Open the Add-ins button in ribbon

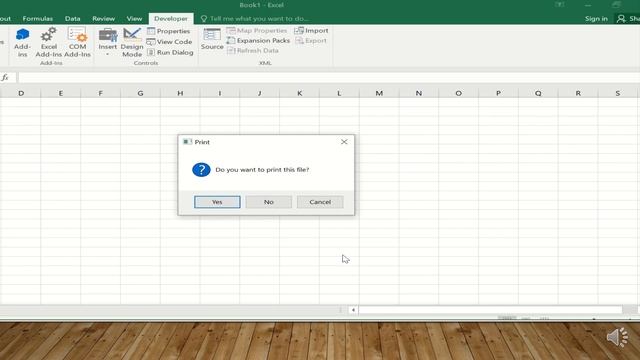22,42
